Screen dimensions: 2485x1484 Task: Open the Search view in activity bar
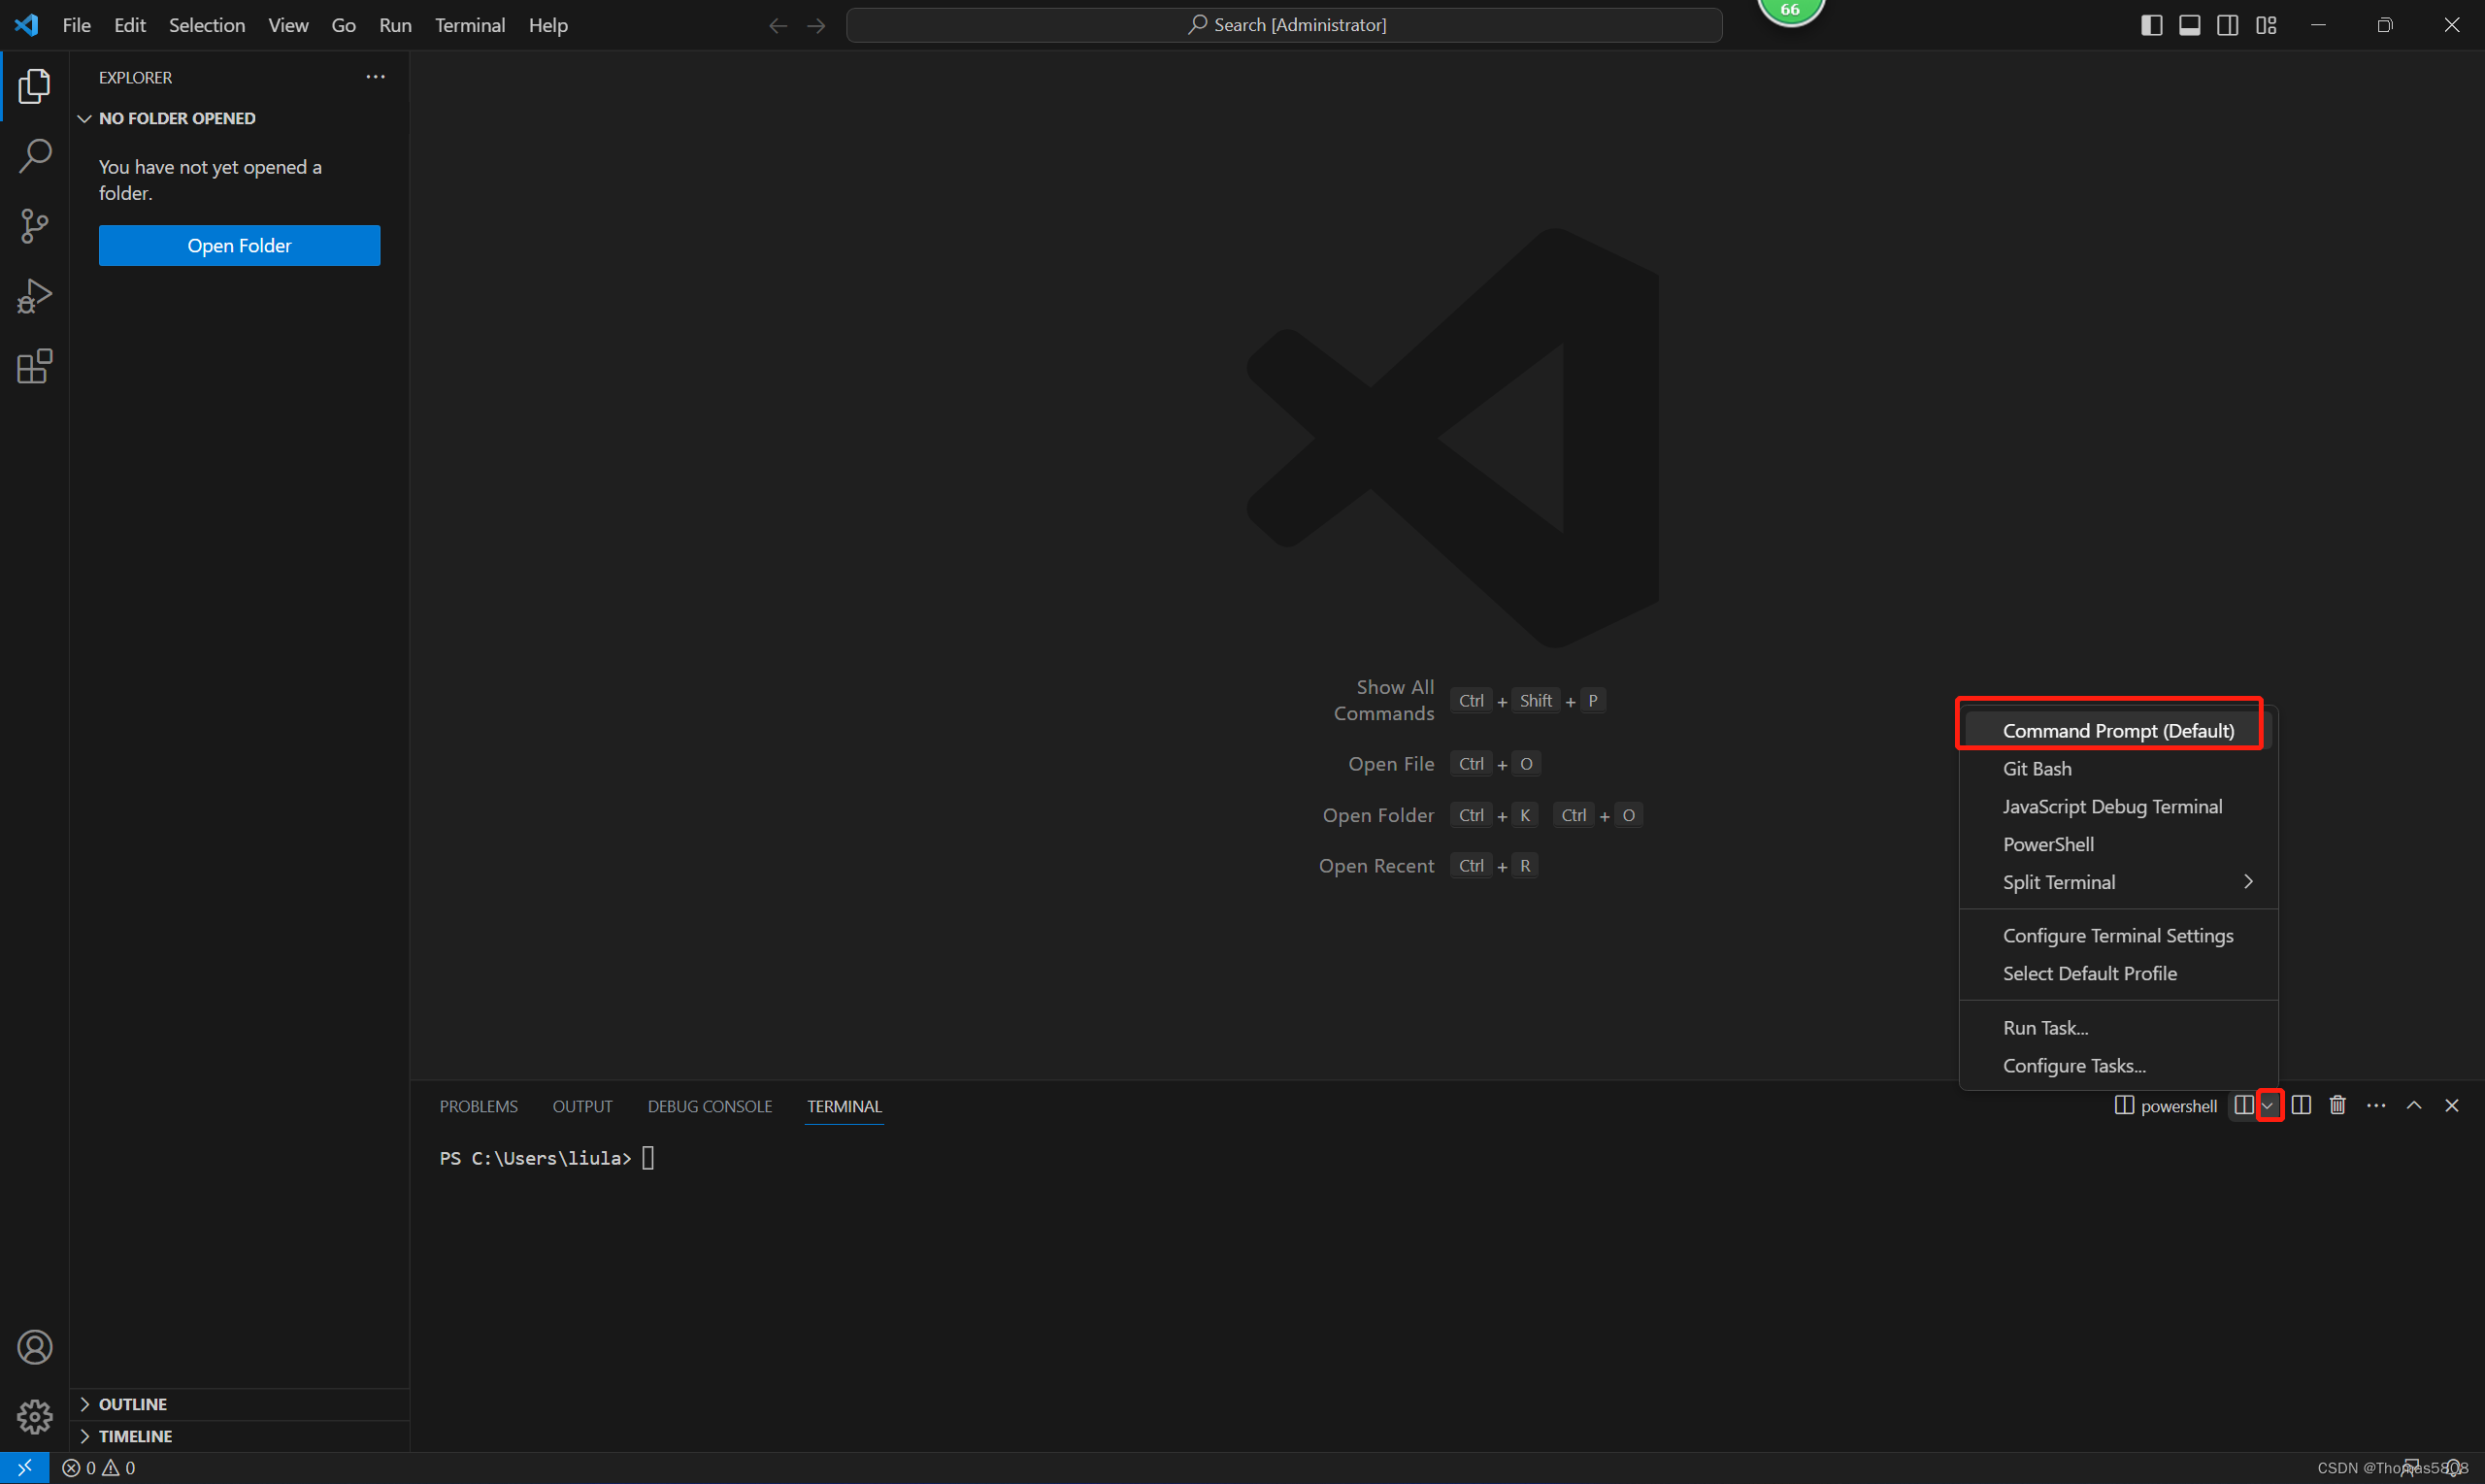click(x=35, y=156)
